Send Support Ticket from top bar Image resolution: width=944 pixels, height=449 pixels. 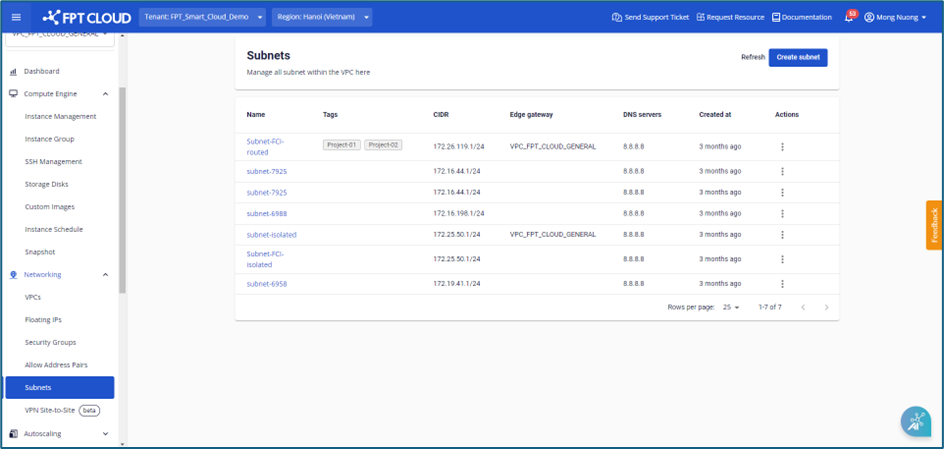650,17
